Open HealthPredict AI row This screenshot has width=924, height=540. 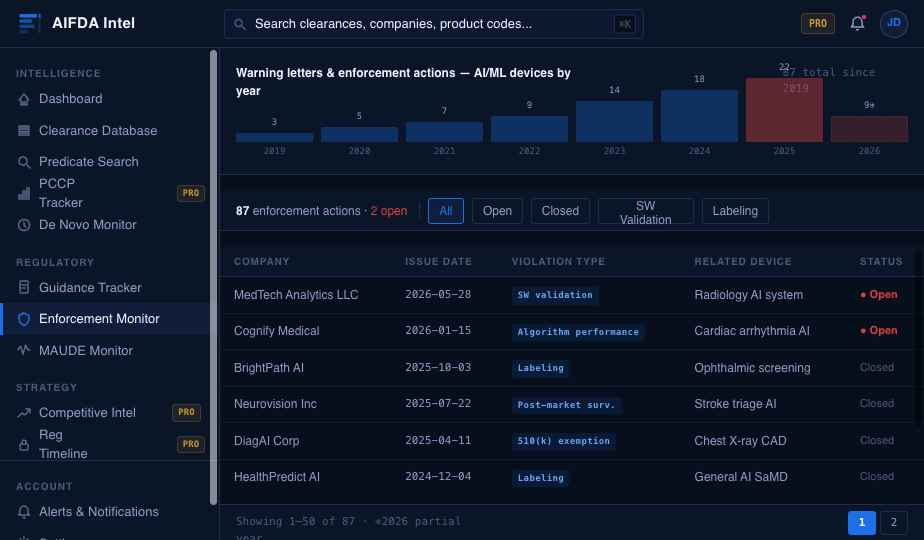point(568,477)
